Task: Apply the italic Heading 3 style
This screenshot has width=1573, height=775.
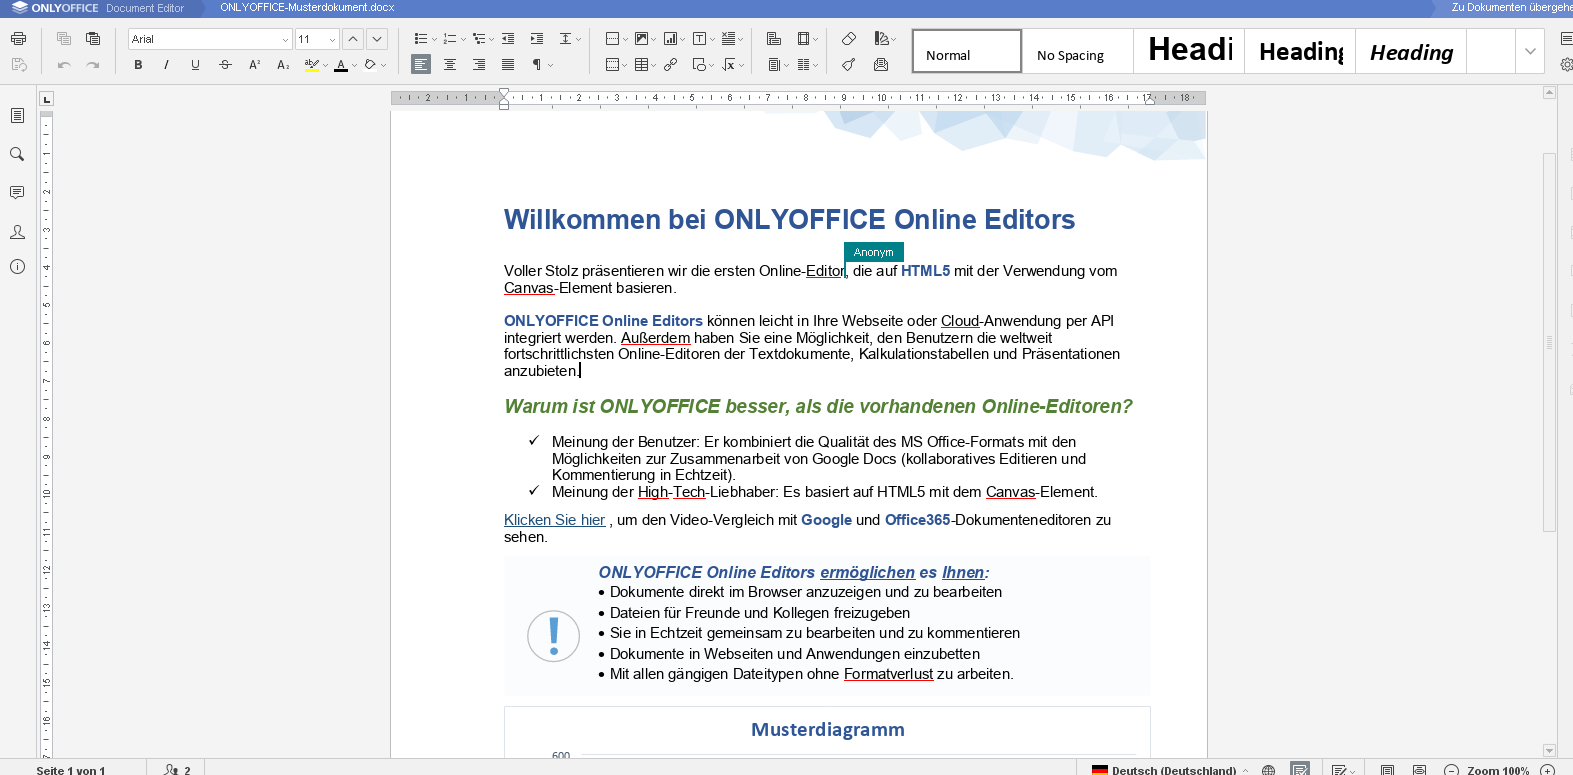Action: click(1410, 51)
